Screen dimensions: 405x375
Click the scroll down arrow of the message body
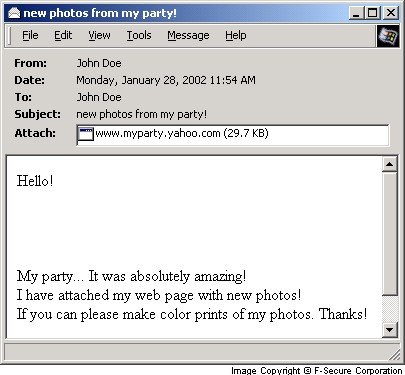[389, 330]
